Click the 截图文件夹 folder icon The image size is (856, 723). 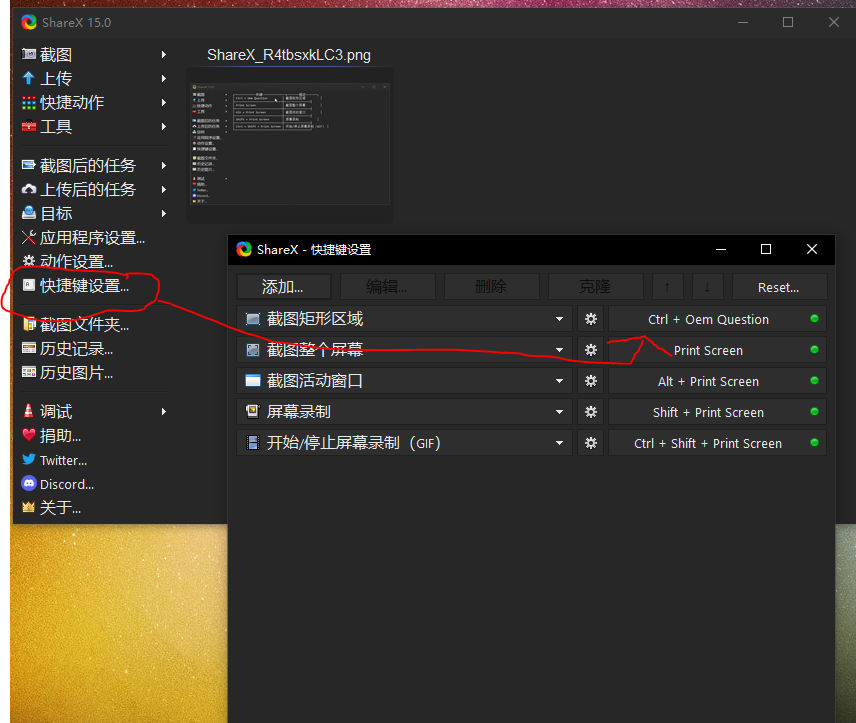(x=28, y=324)
